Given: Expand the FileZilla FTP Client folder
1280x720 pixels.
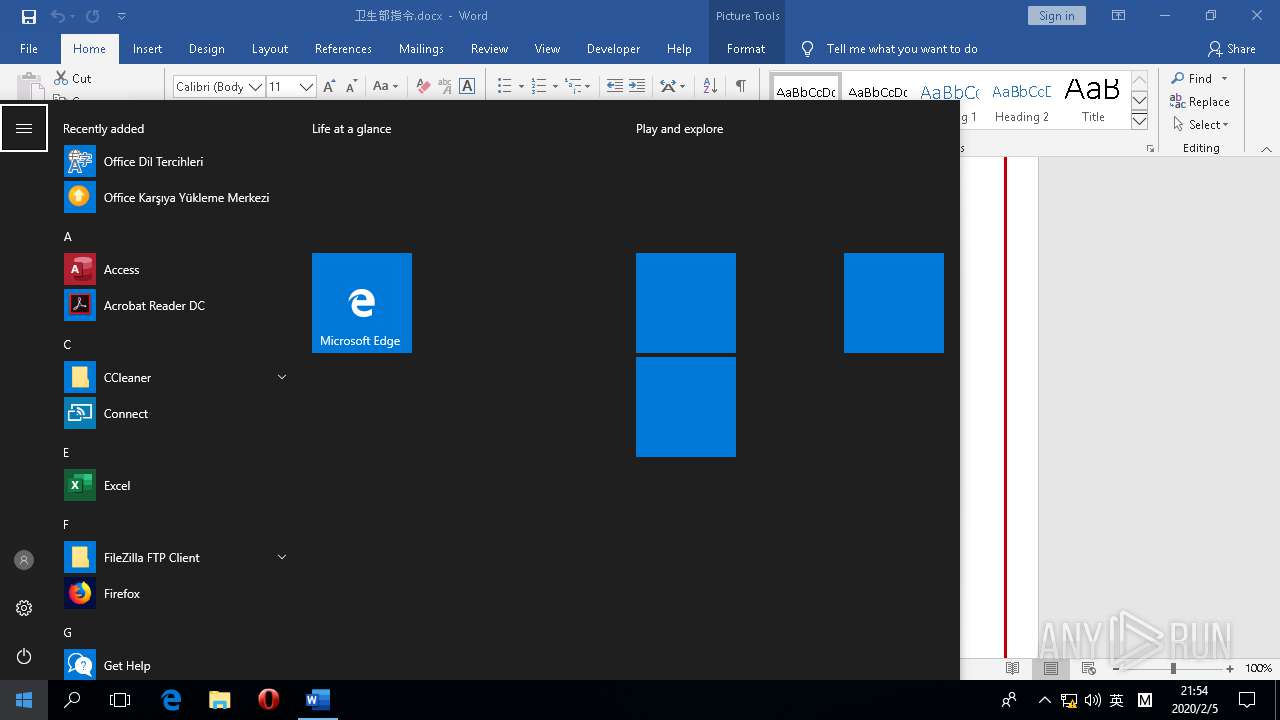Looking at the screenshot, I should click(282, 557).
